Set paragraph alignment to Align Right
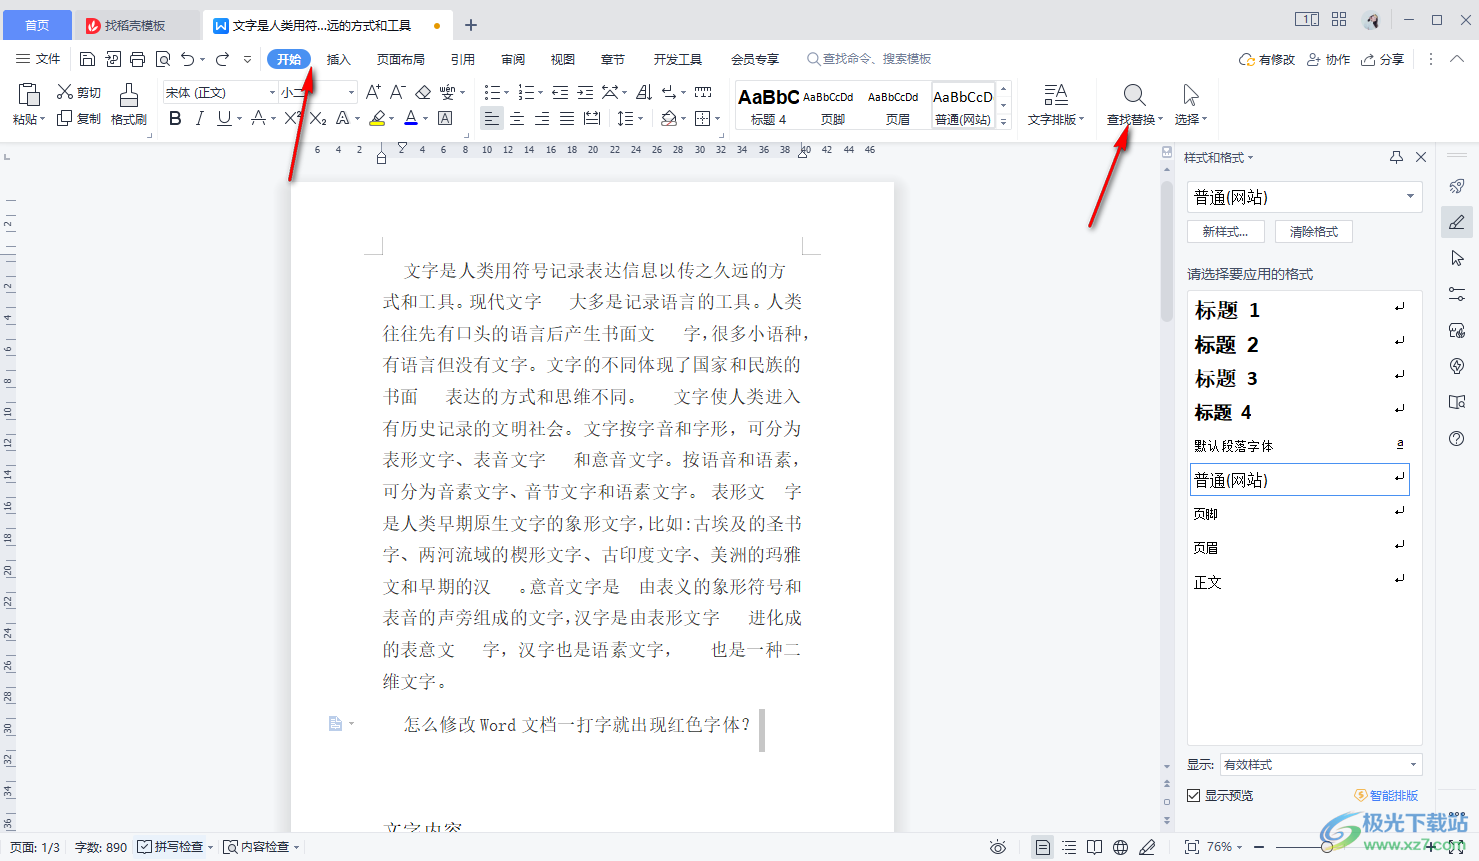This screenshot has width=1479, height=861. [x=542, y=118]
